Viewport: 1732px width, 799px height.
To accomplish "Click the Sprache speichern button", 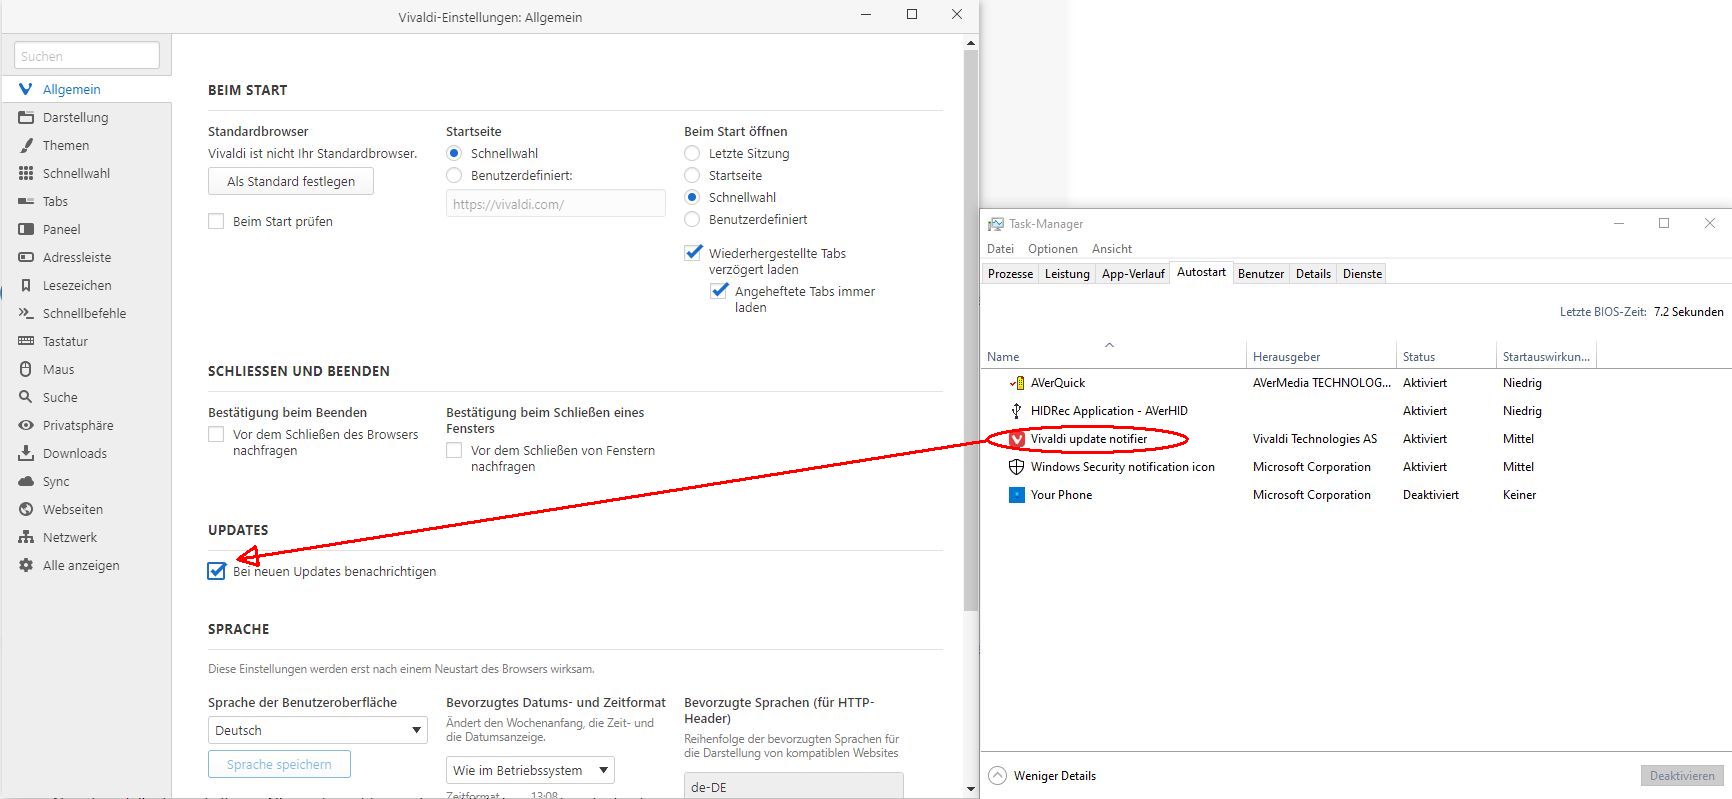I will coord(279,764).
